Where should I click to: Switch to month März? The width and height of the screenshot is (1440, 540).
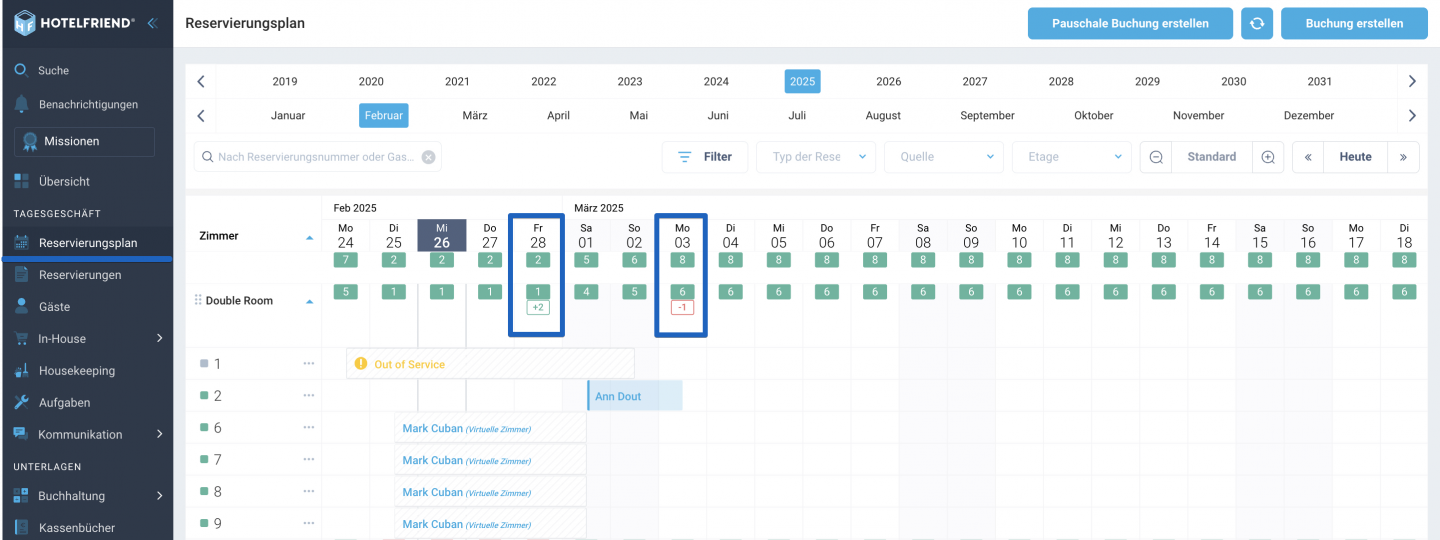(x=475, y=116)
